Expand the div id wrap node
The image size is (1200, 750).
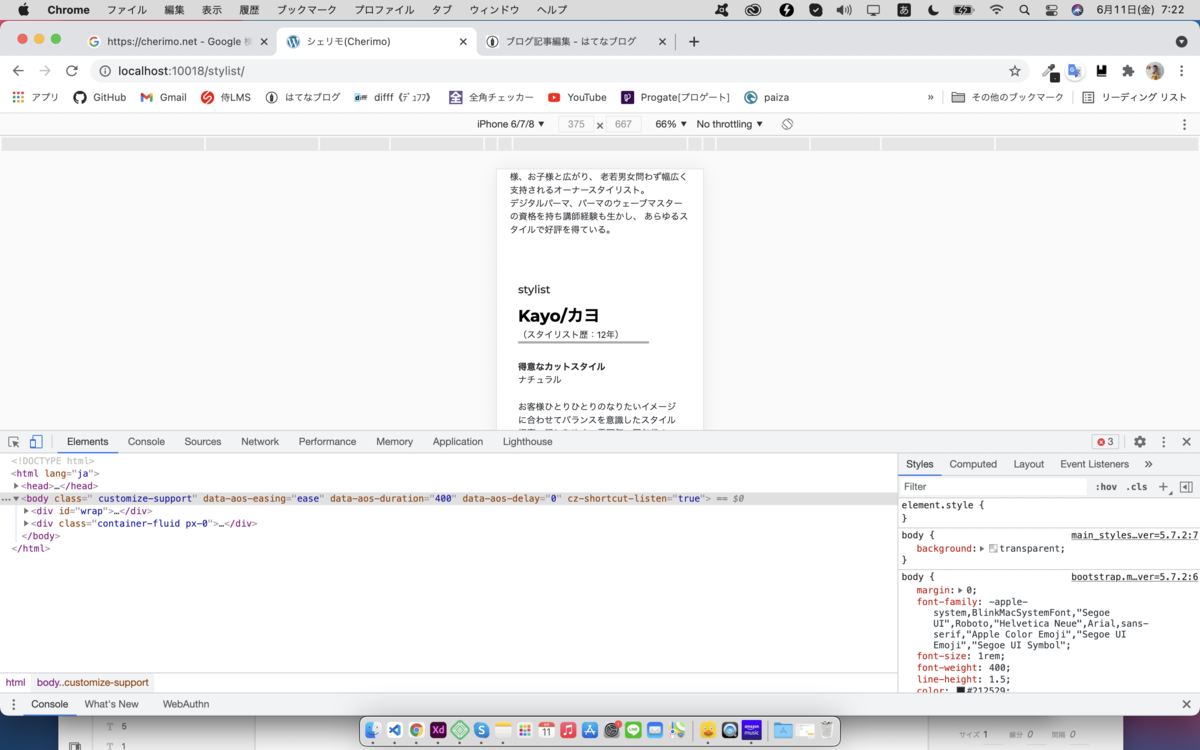point(26,511)
